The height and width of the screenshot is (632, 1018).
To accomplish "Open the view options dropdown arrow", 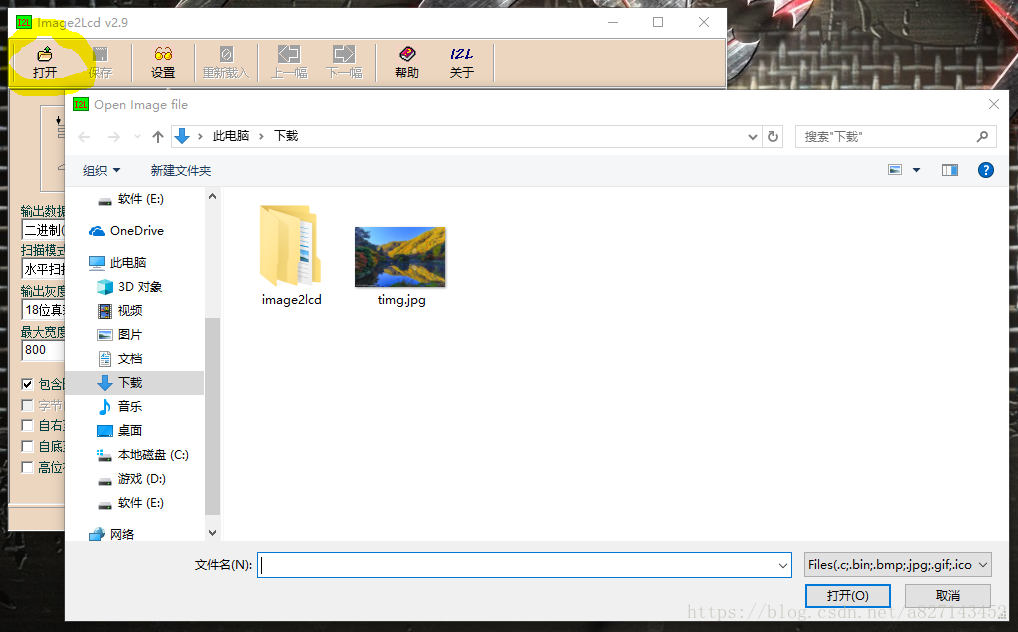I will (x=917, y=170).
